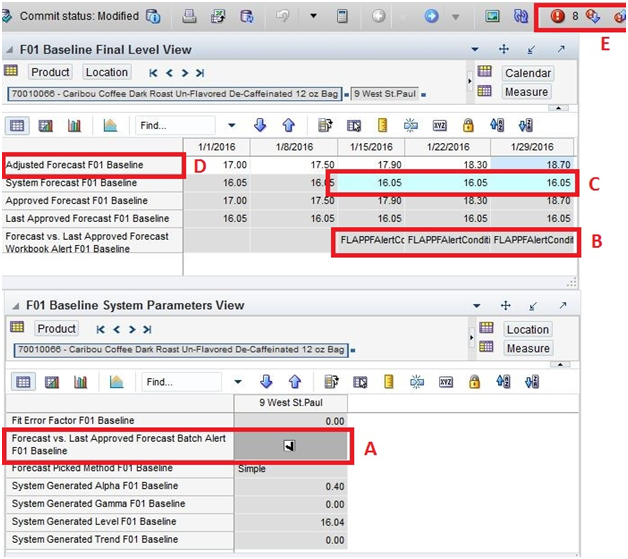628x559 pixels.
Task: Click the commit status info icon
Action: coord(153,16)
